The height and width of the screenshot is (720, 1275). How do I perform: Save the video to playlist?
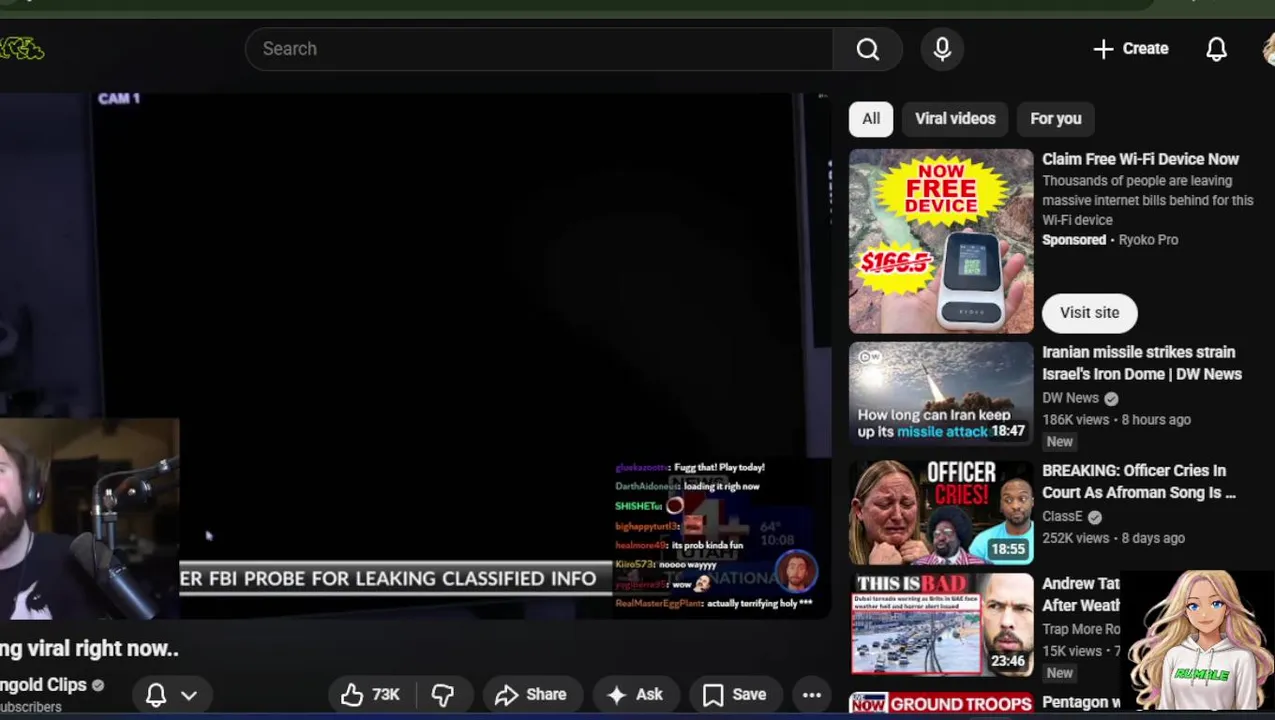coord(735,695)
